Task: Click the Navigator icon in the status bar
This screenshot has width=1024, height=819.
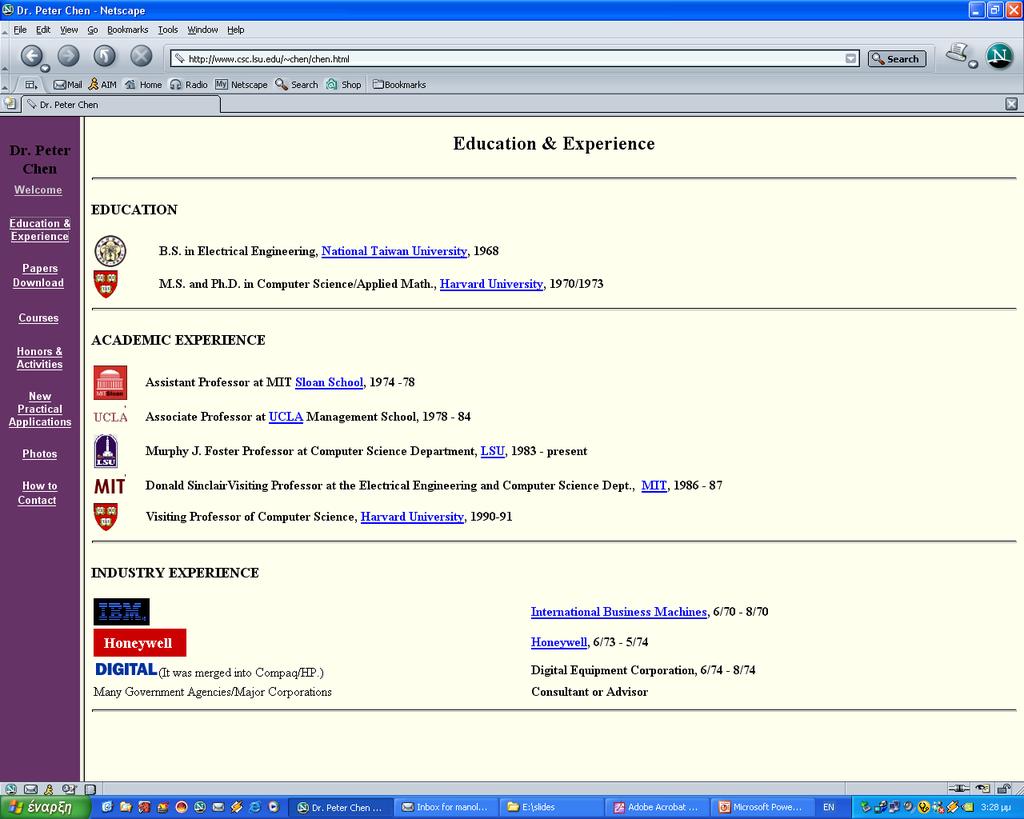Action: [10, 789]
